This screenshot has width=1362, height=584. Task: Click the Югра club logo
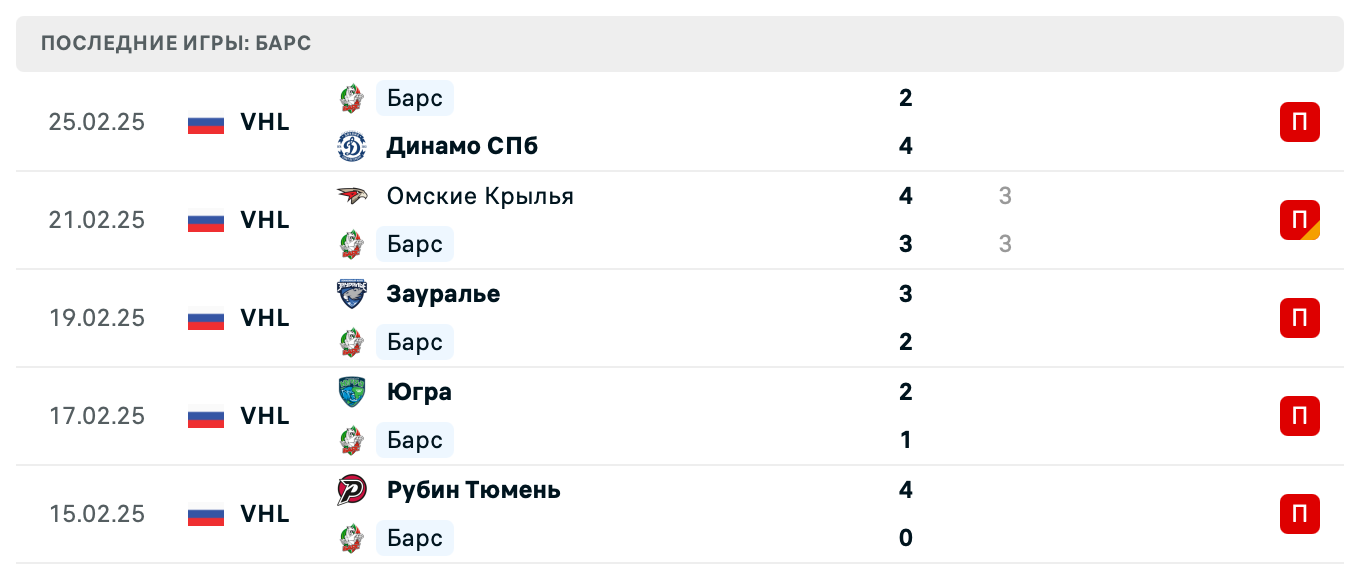[x=352, y=392]
